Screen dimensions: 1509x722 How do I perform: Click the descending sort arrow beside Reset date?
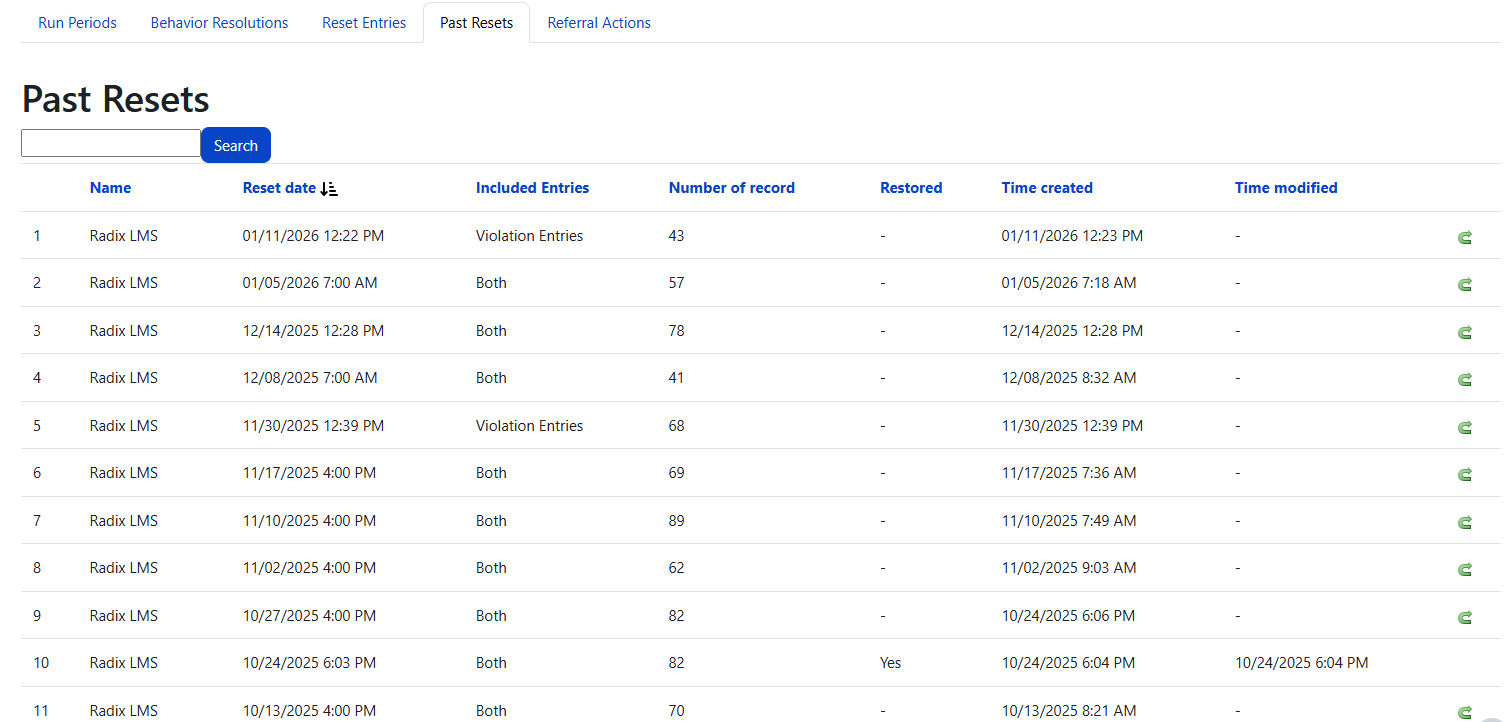pos(329,188)
